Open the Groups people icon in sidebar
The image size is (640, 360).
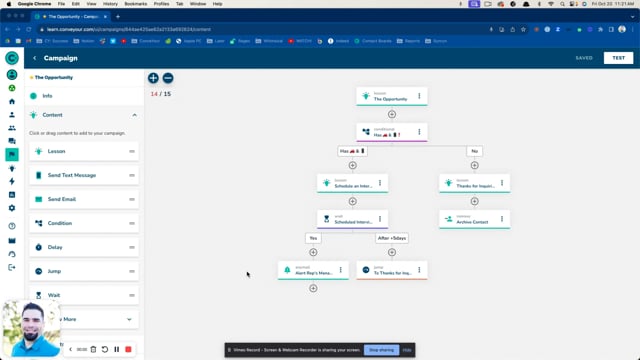coord(12,128)
